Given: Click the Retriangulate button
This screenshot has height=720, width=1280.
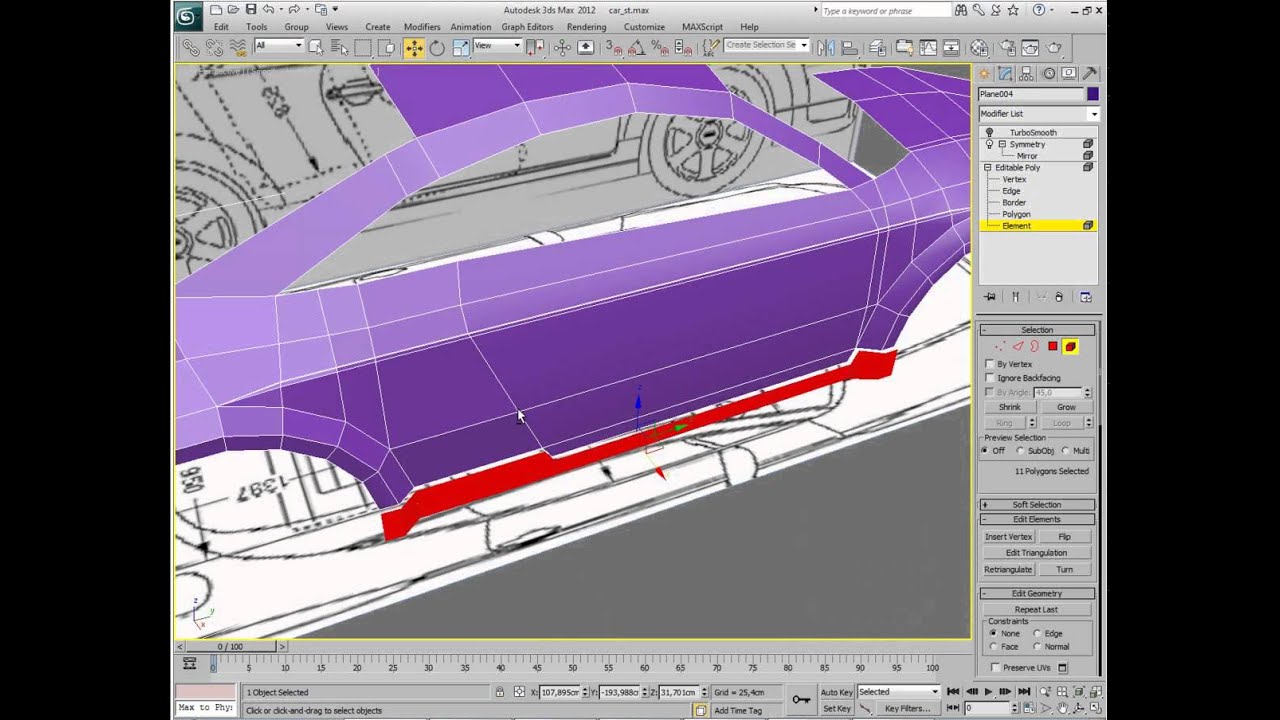Looking at the screenshot, I should [1007, 569].
